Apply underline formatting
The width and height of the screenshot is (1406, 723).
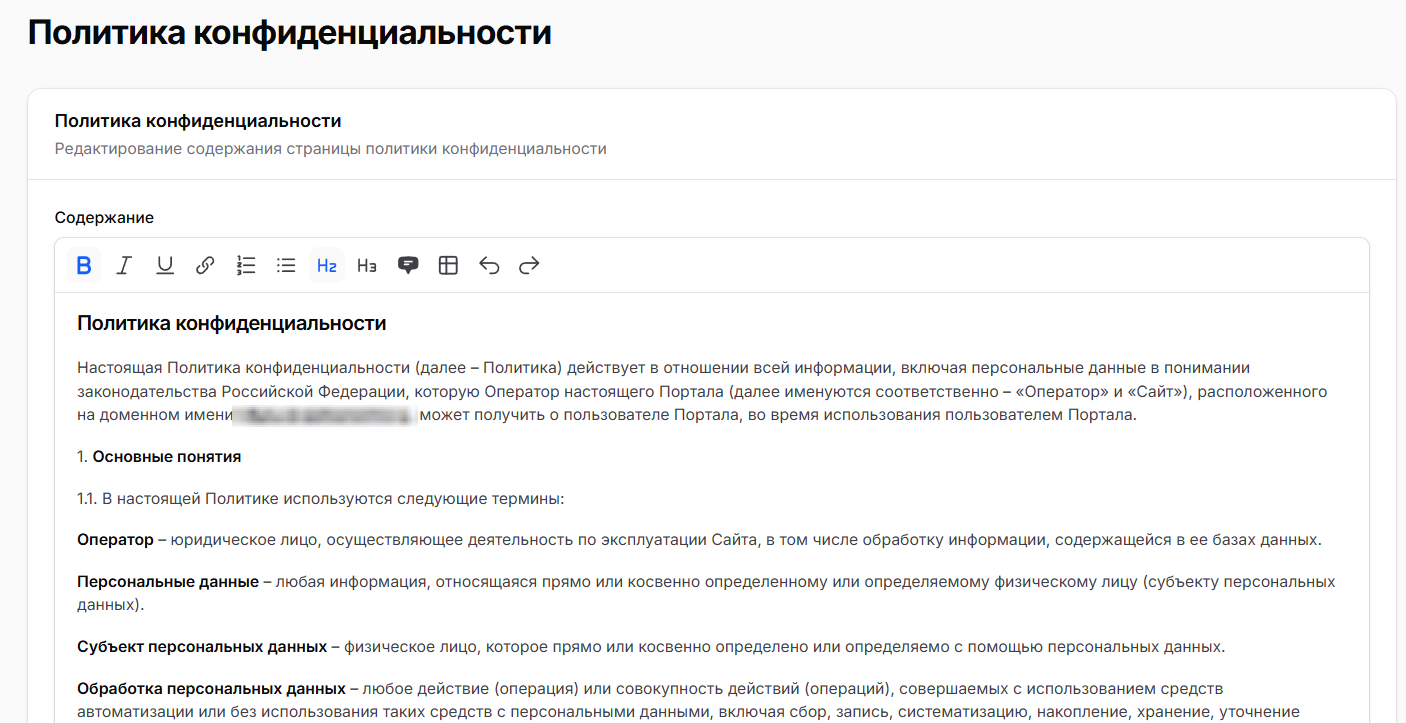point(165,265)
